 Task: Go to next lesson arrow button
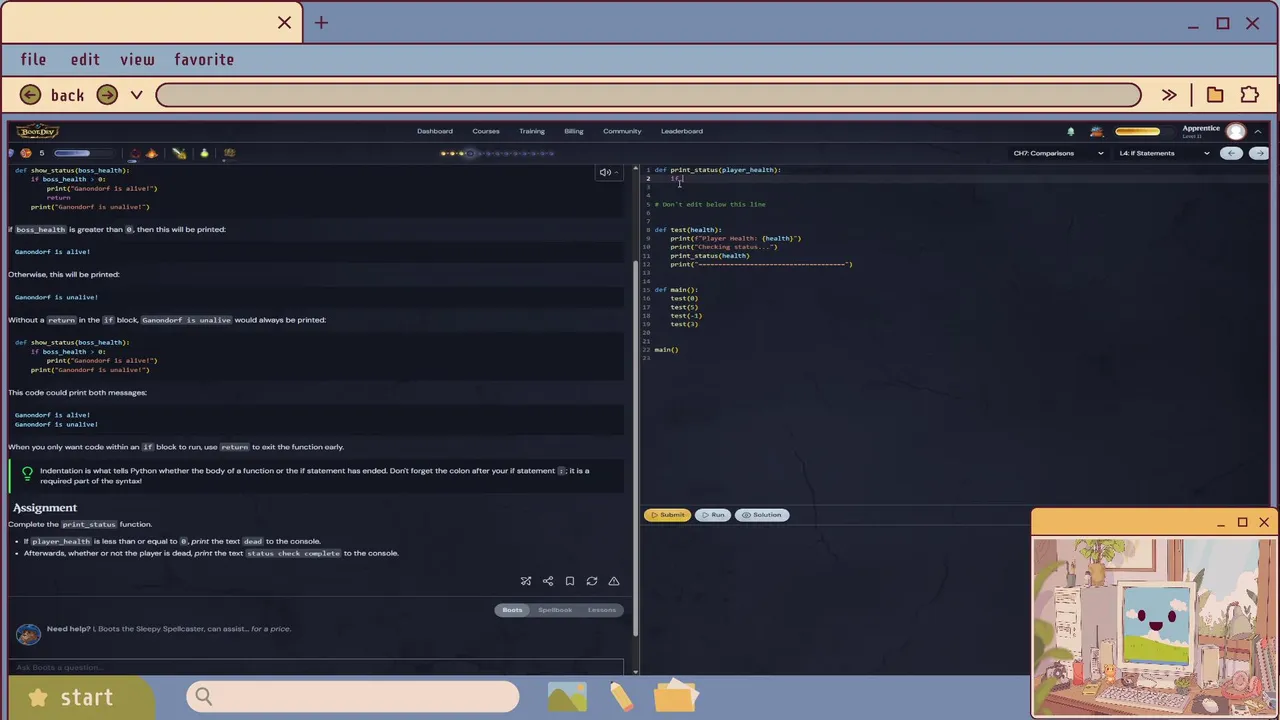[x=1259, y=153]
